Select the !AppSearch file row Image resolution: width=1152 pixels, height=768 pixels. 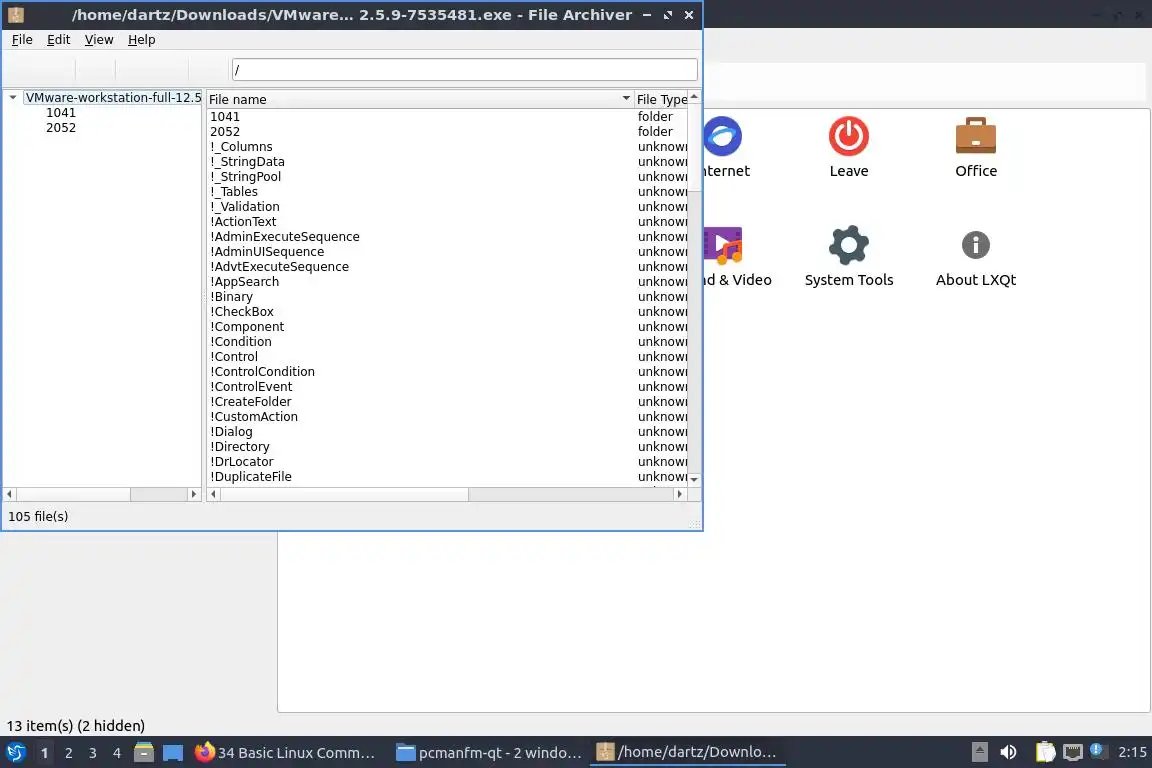pos(447,281)
